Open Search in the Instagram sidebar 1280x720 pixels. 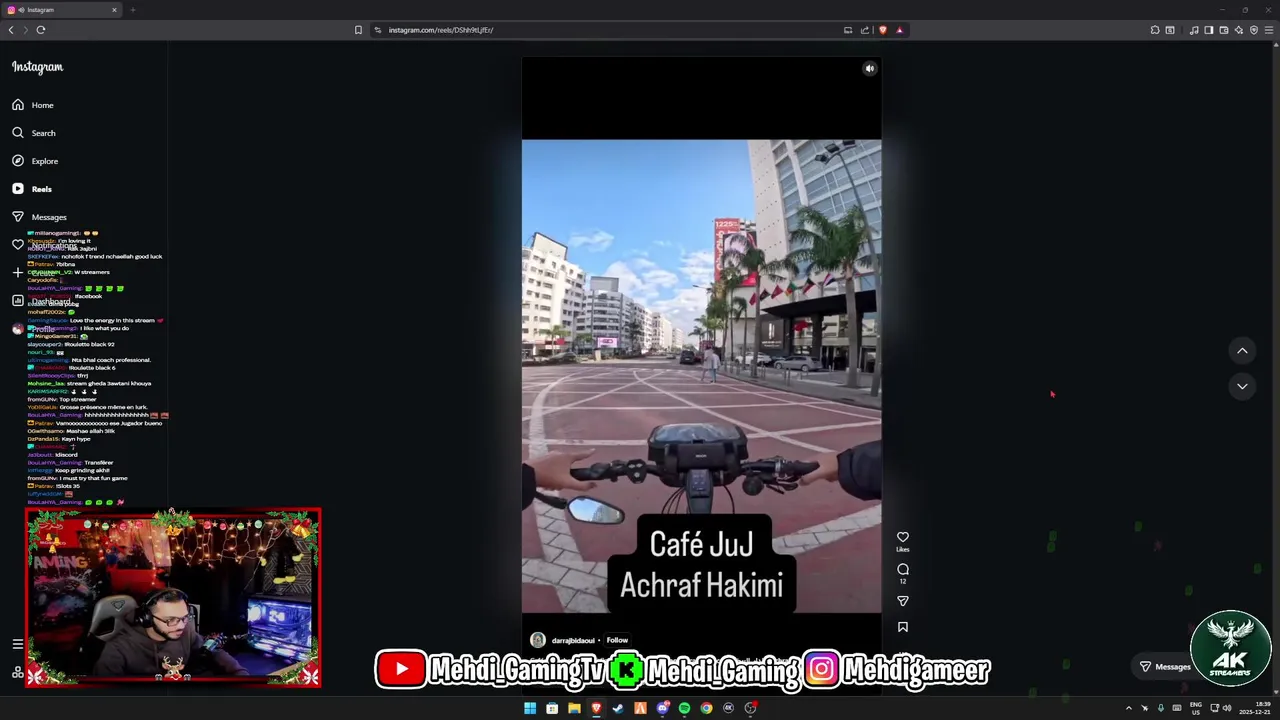(x=34, y=133)
